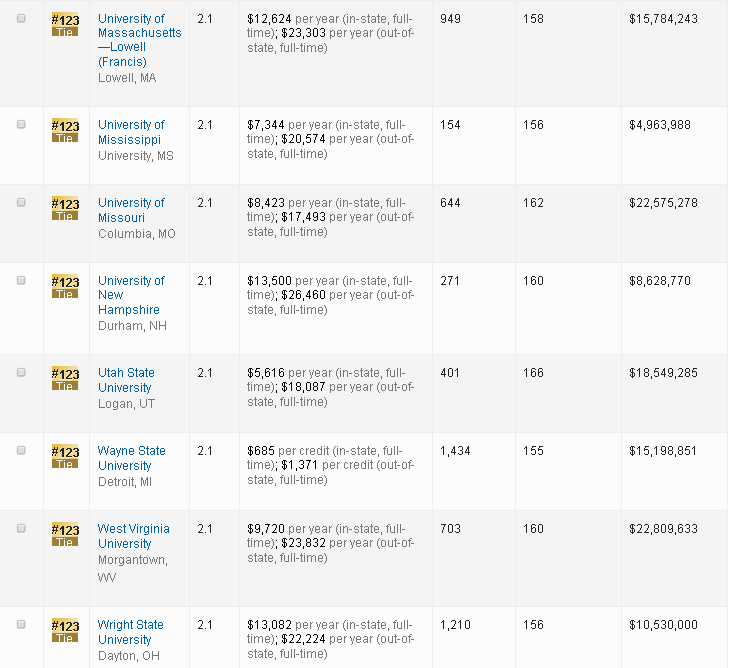Tick the University of Missouri checkbox
729x668 pixels.
pyautogui.click(x=22, y=202)
